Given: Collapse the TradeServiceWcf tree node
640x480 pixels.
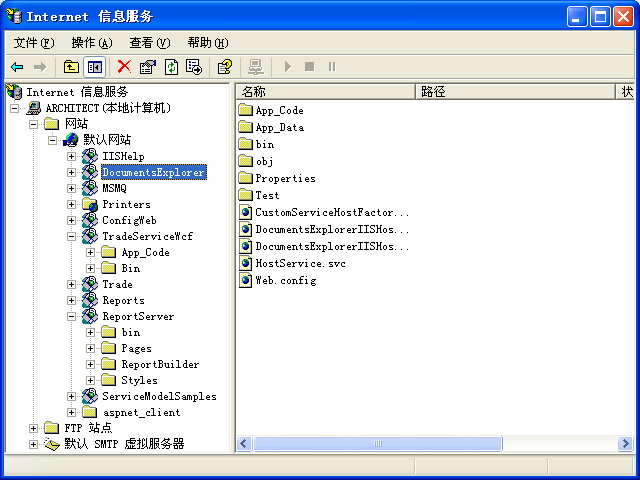Looking at the screenshot, I should point(72,236).
